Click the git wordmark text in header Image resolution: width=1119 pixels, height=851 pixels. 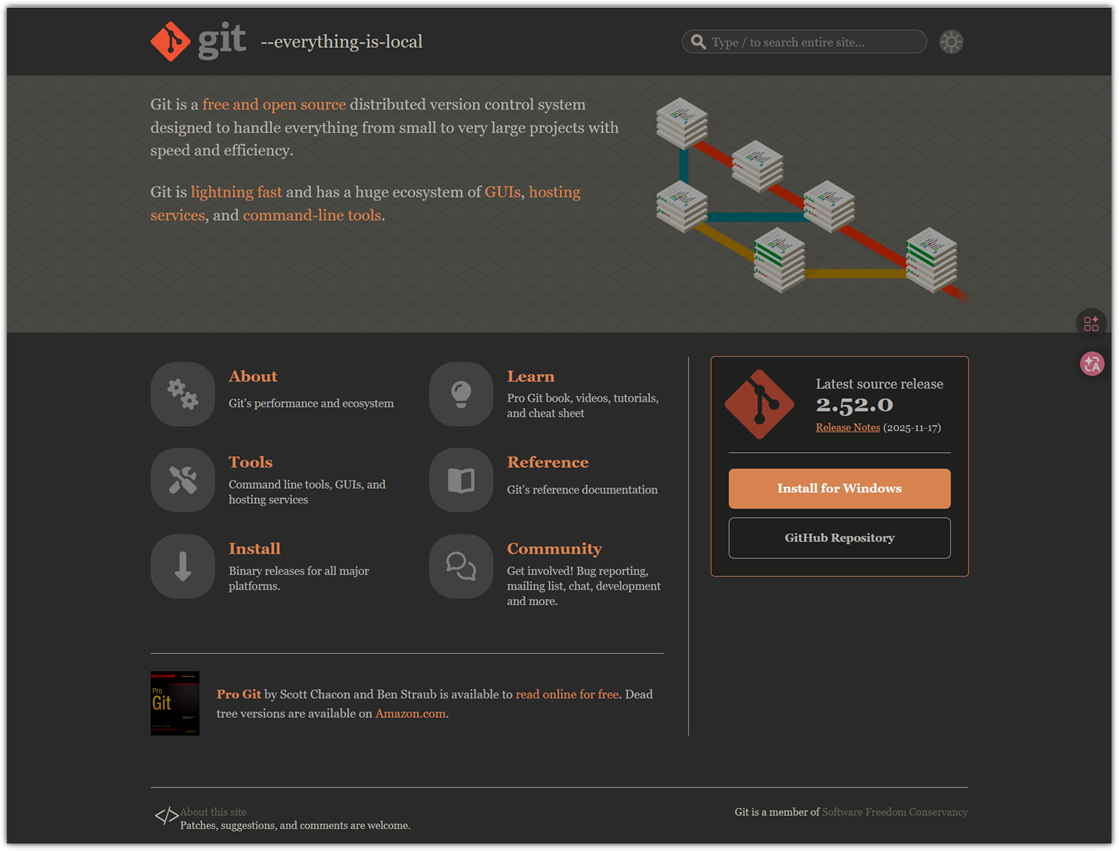222,39
